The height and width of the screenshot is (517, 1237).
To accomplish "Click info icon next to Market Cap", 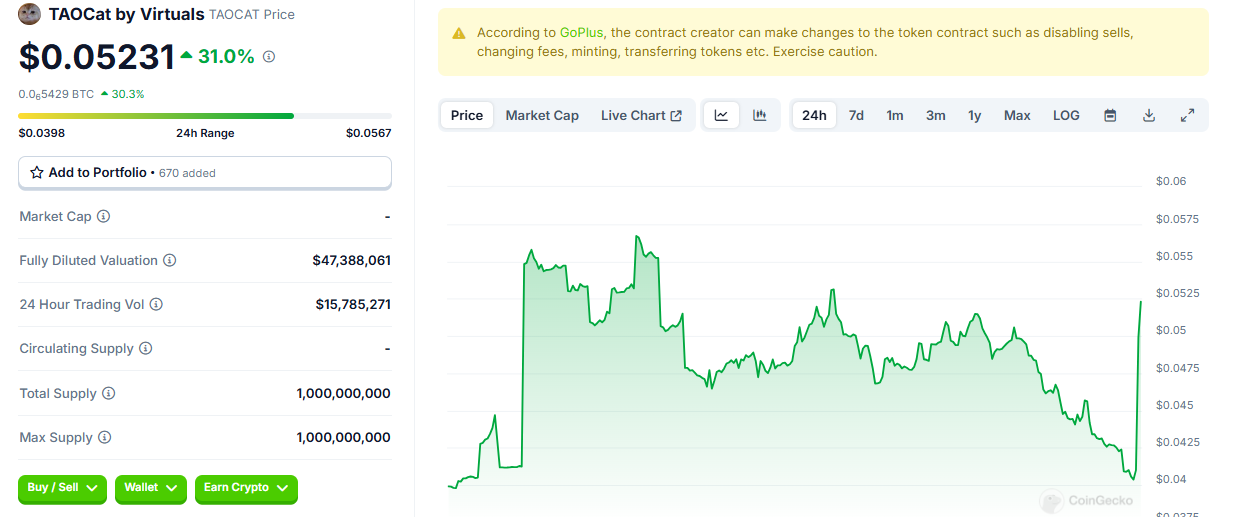I will (x=104, y=216).
